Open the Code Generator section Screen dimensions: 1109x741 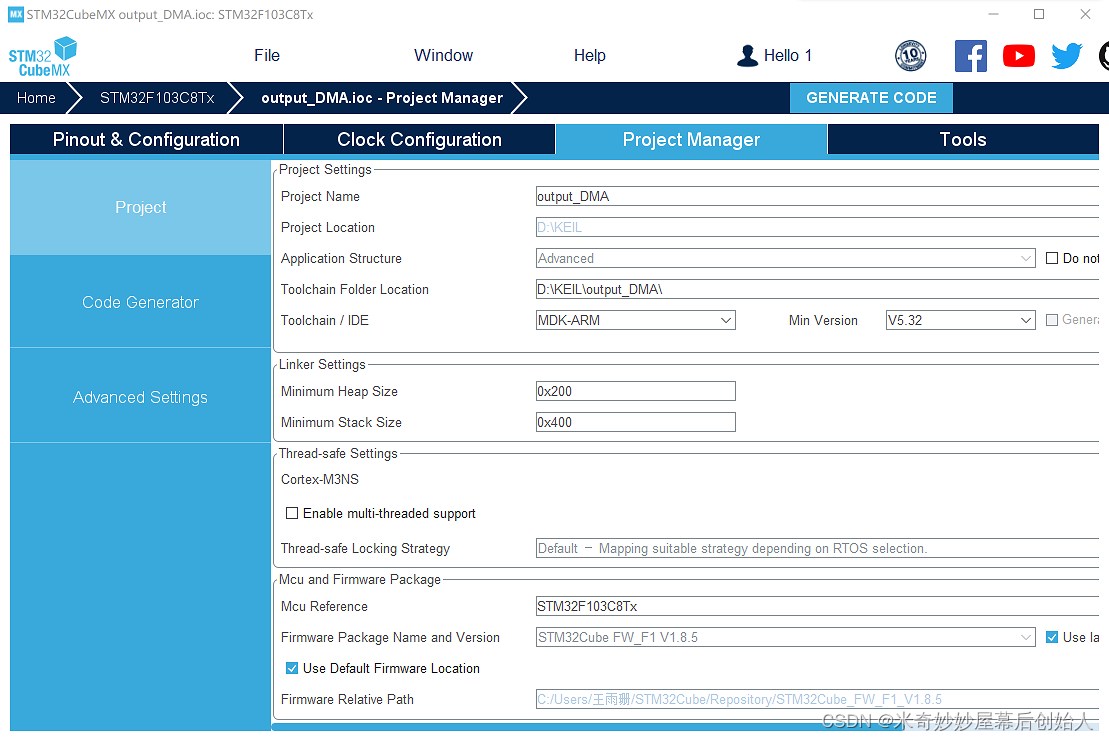coord(140,302)
